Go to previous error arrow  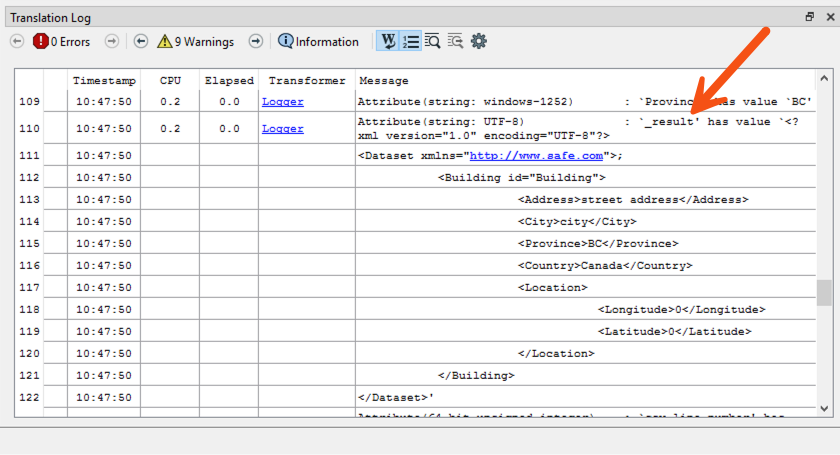click(x=17, y=41)
